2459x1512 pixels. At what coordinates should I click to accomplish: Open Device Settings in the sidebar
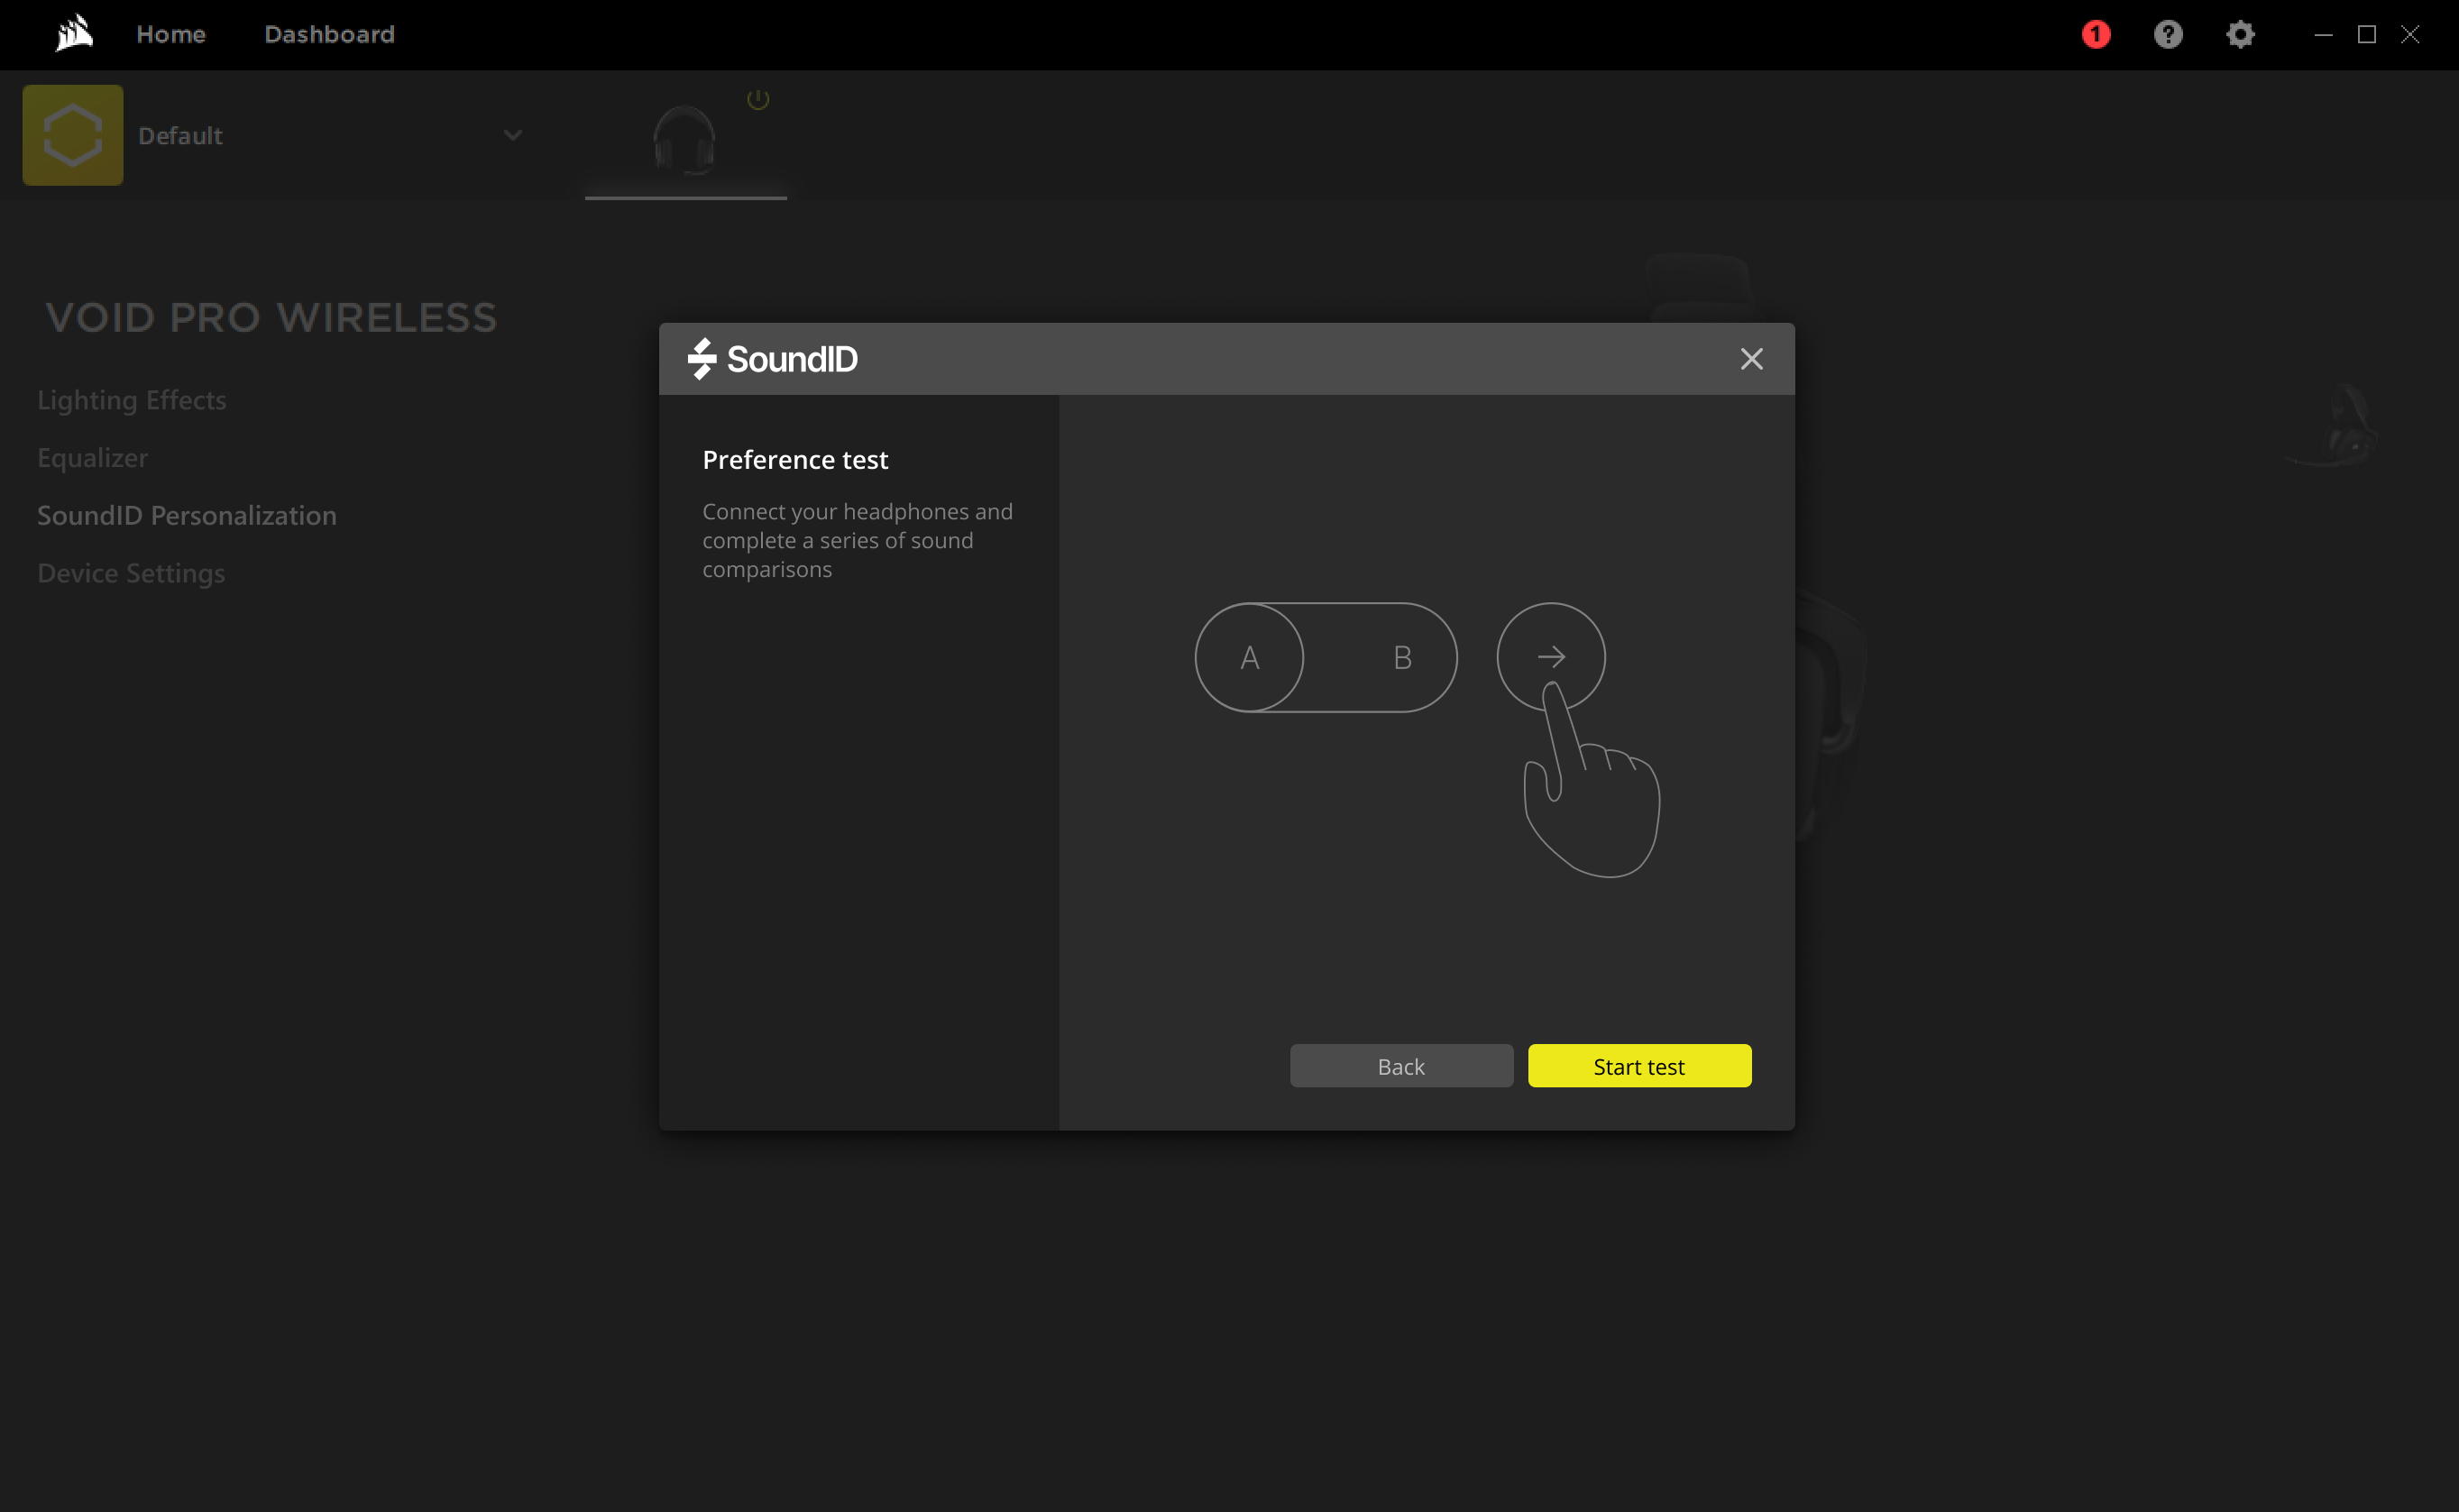point(131,573)
